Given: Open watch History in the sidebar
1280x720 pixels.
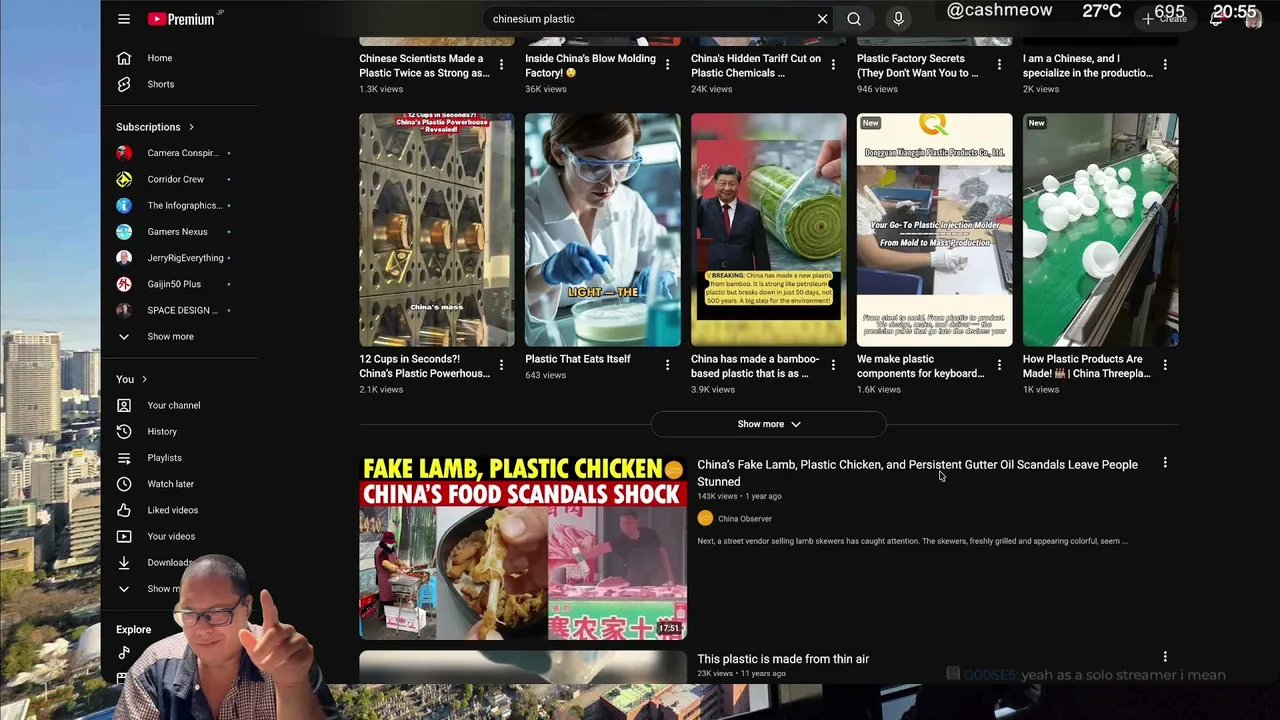Looking at the screenshot, I should pyautogui.click(x=180, y=431).
